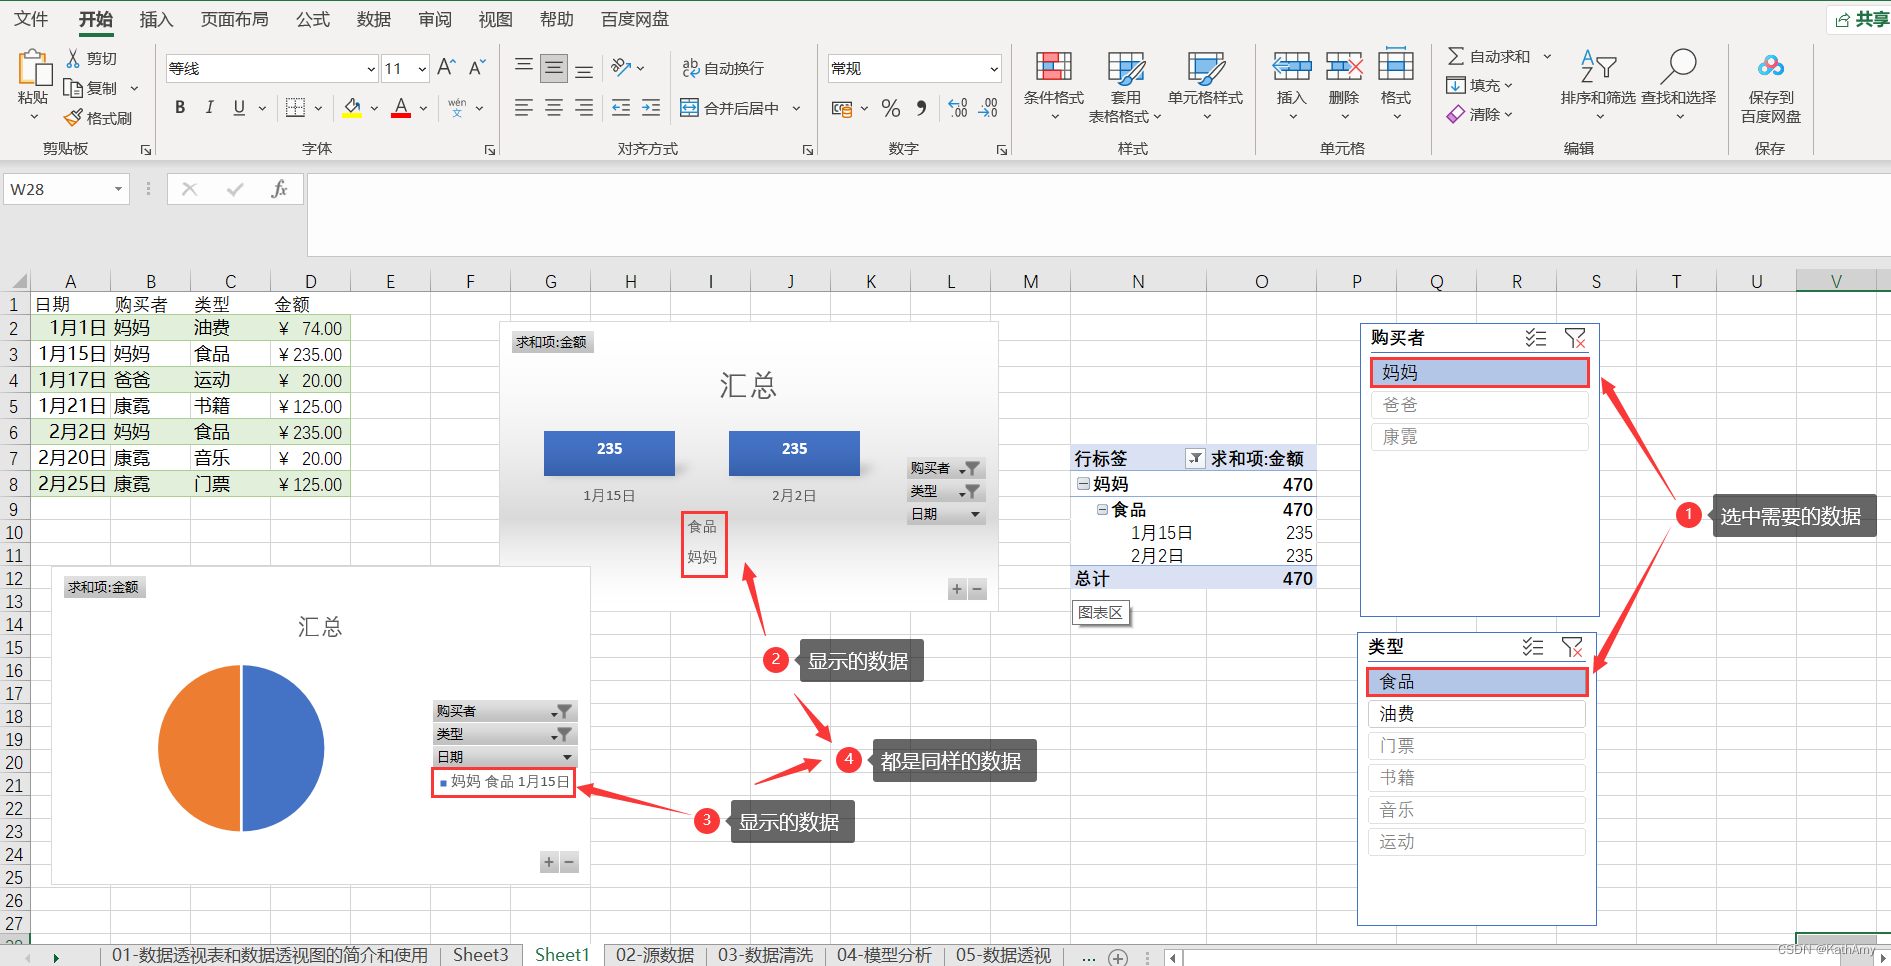
Task: Open the 文件 menu
Action: 31,19
